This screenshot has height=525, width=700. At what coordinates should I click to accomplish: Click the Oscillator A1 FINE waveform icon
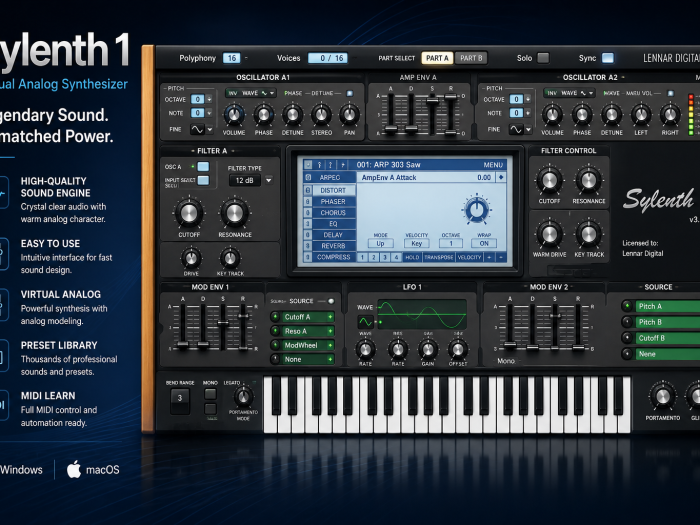pos(197,129)
